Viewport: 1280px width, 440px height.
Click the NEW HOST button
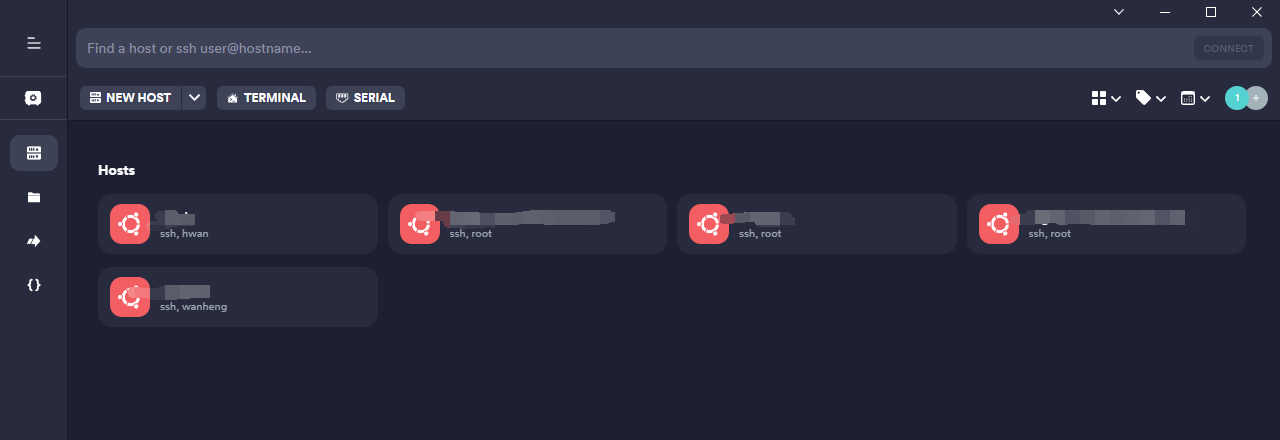click(131, 98)
